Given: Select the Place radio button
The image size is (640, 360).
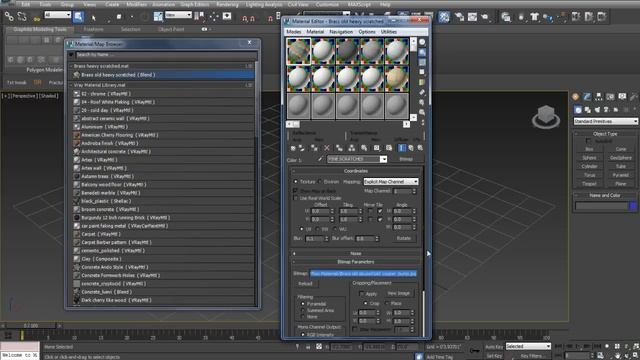Looking at the screenshot, I should click(x=387, y=303).
